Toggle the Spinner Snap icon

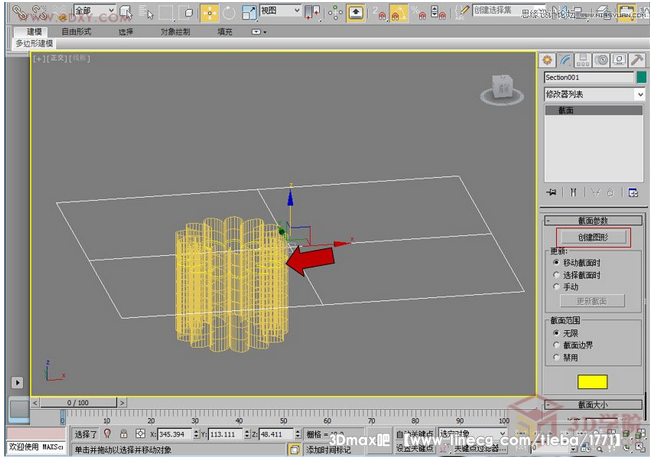[x=438, y=13]
